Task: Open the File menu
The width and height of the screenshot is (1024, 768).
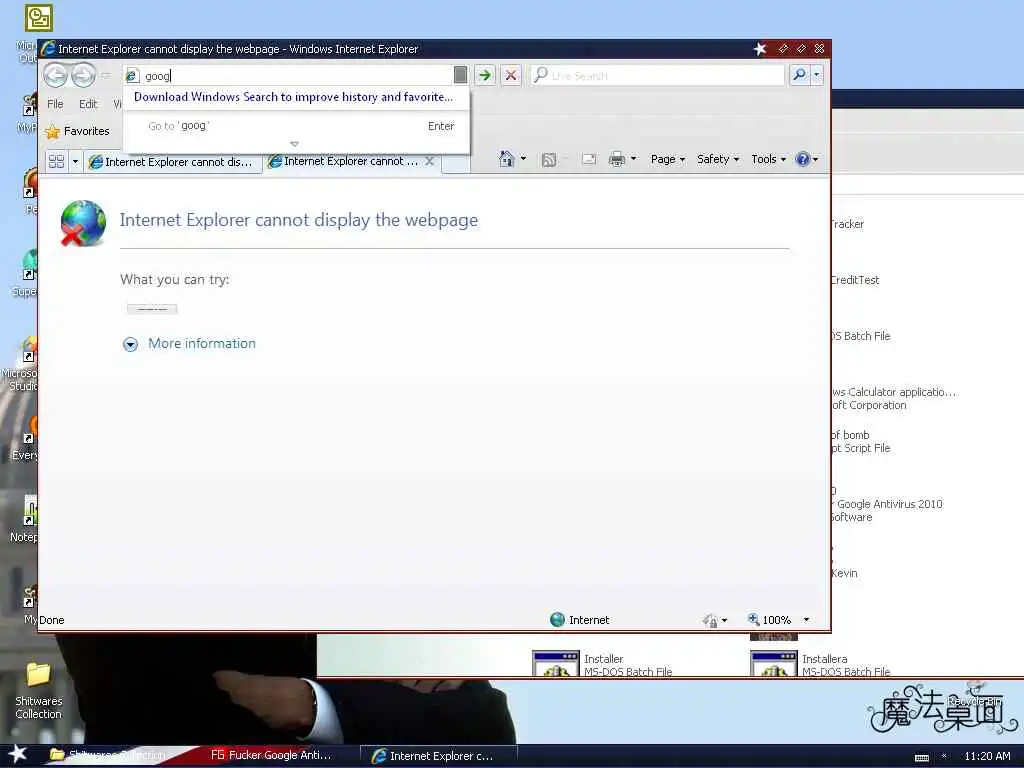Action: (55, 104)
